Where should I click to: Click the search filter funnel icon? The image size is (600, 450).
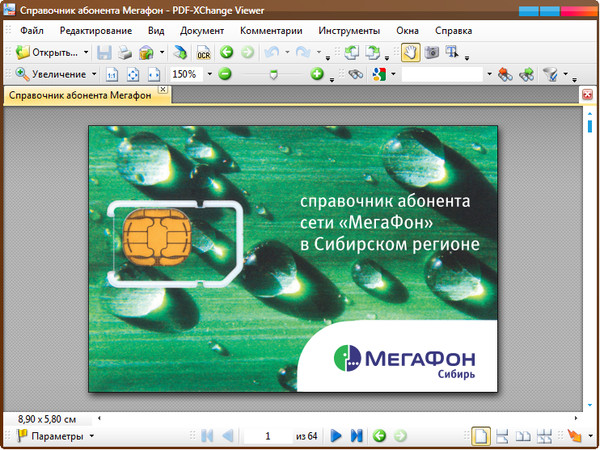551,74
